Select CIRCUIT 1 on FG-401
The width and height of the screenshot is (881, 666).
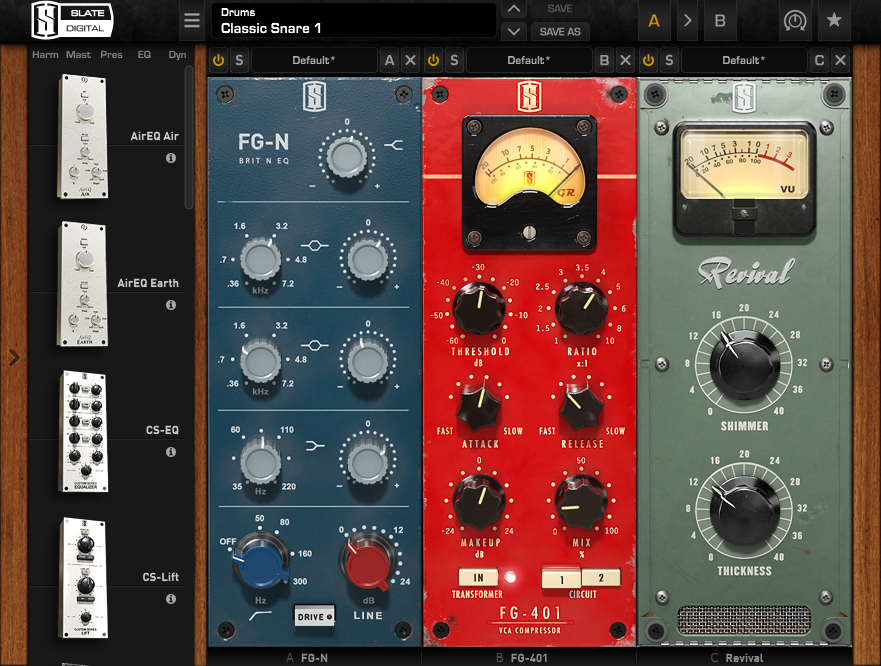coord(561,578)
